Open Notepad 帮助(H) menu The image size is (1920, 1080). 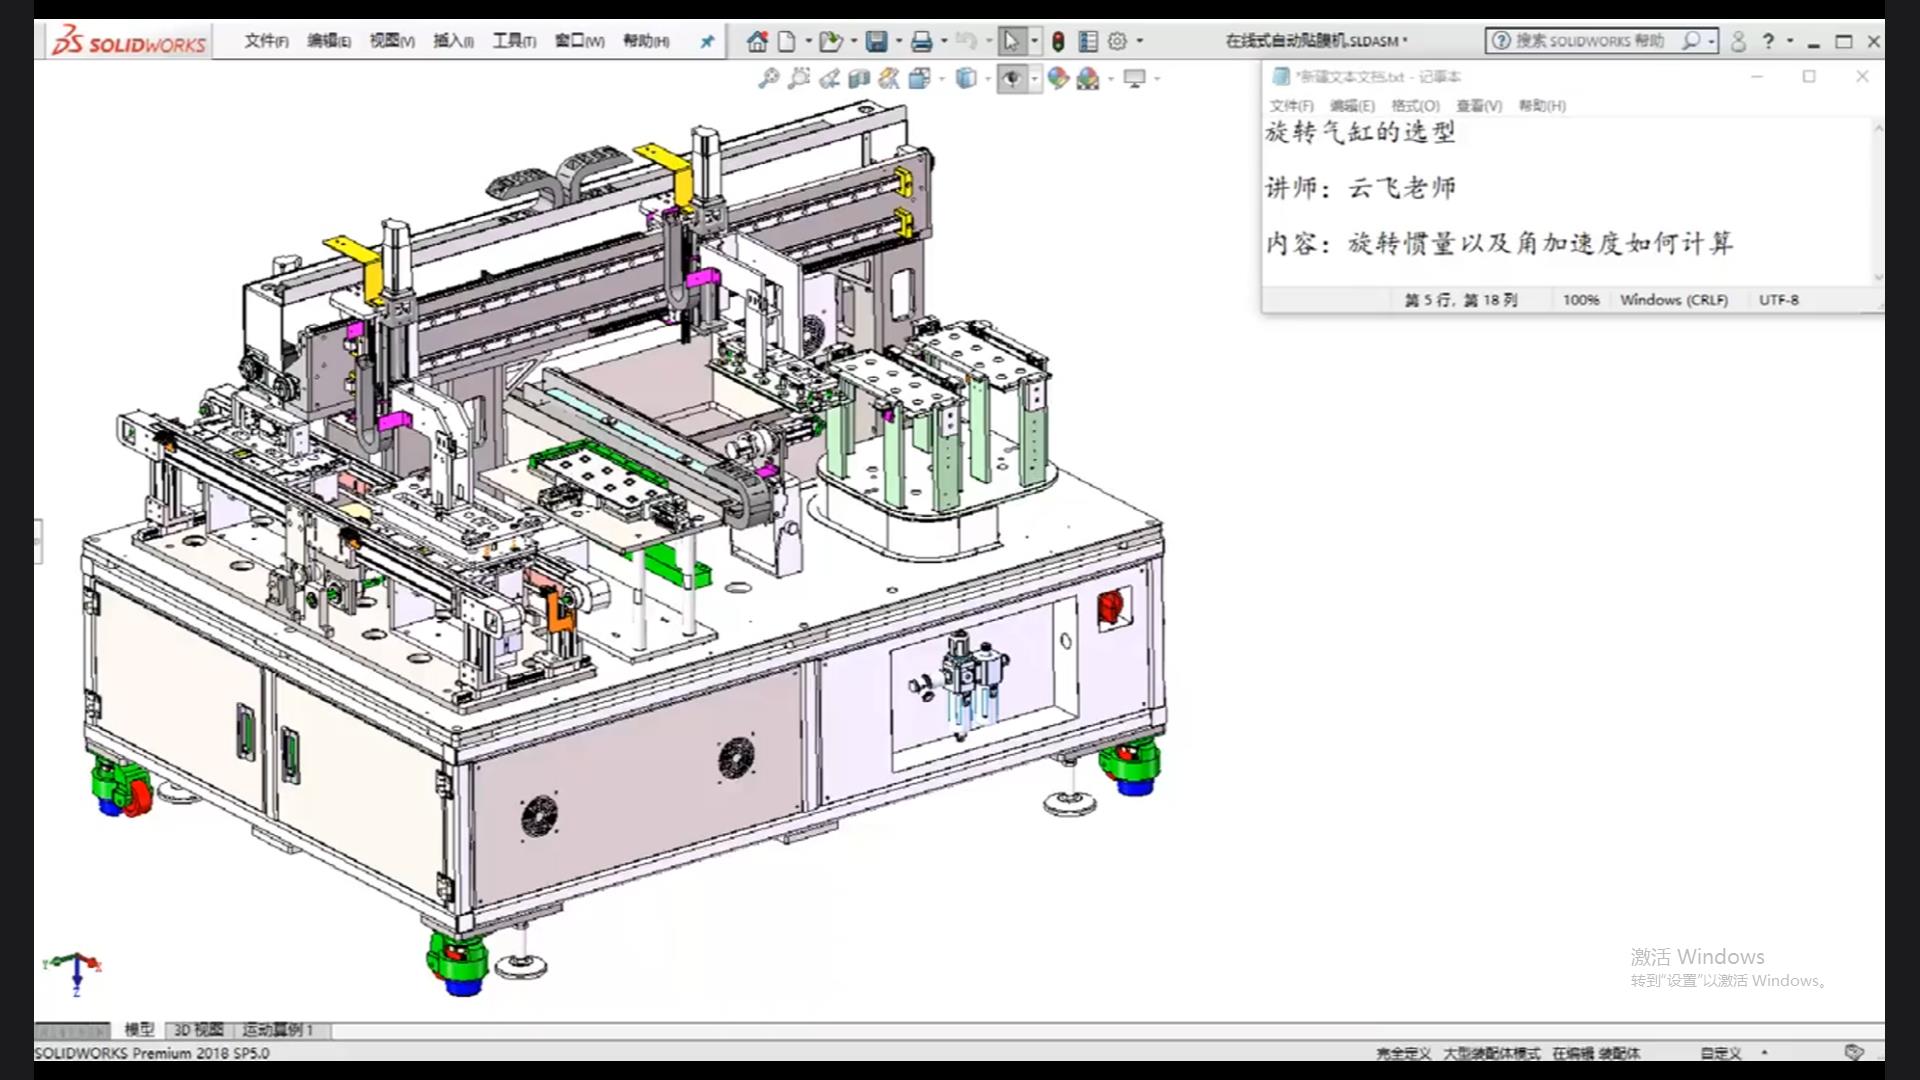(x=1542, y=106)
